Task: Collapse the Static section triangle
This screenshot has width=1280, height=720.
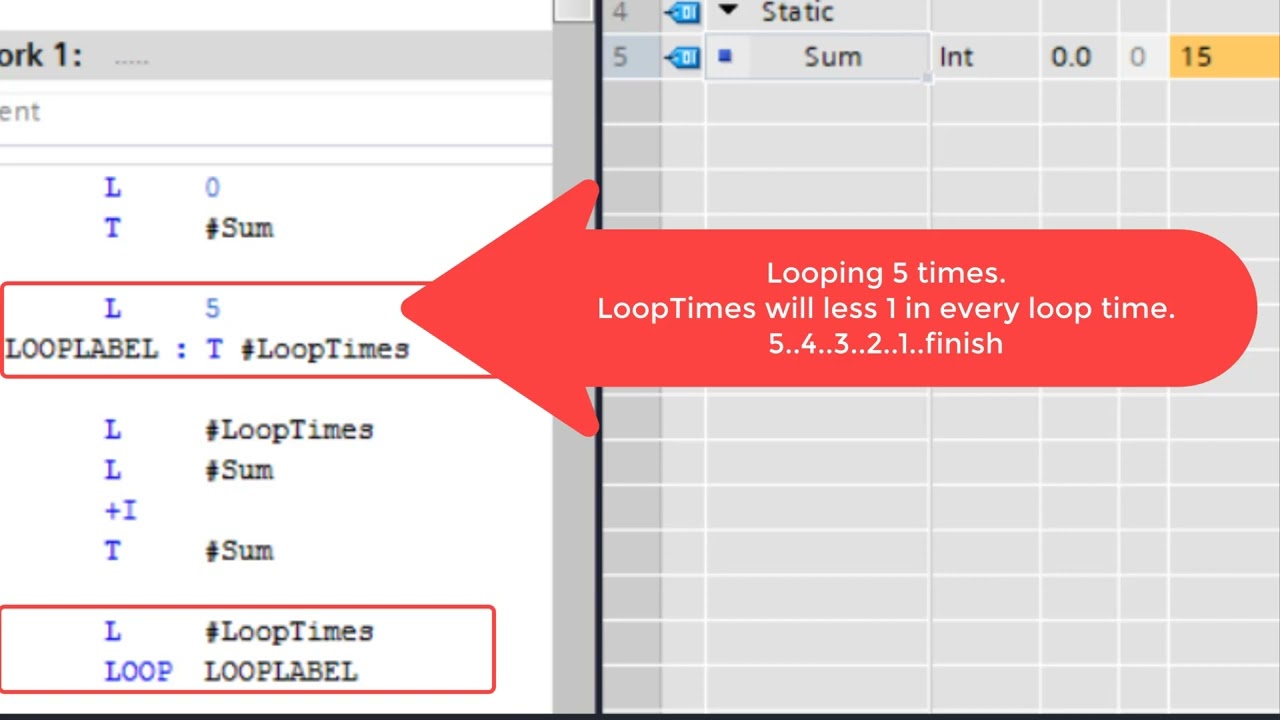Action: click(x=727, y=11)
